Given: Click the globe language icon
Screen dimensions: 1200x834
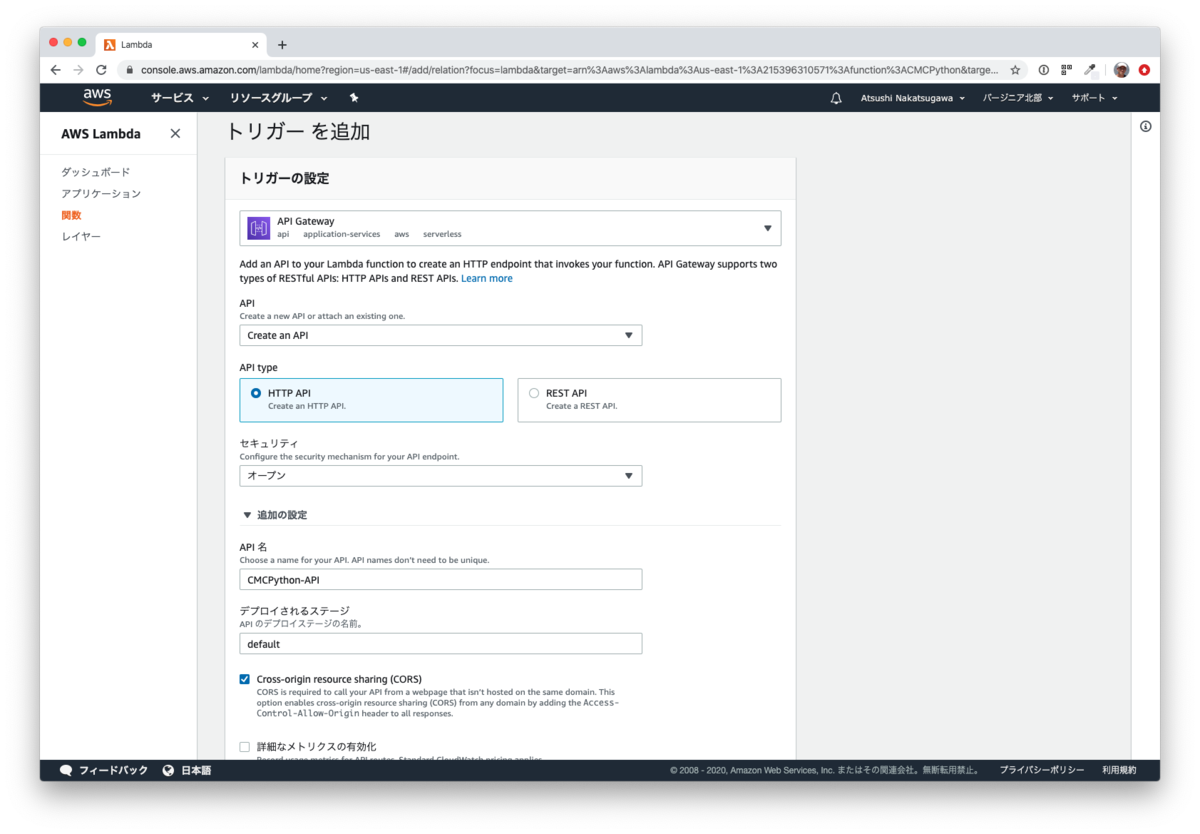Looking at the screenshot, I should click(x=168, y=770).
